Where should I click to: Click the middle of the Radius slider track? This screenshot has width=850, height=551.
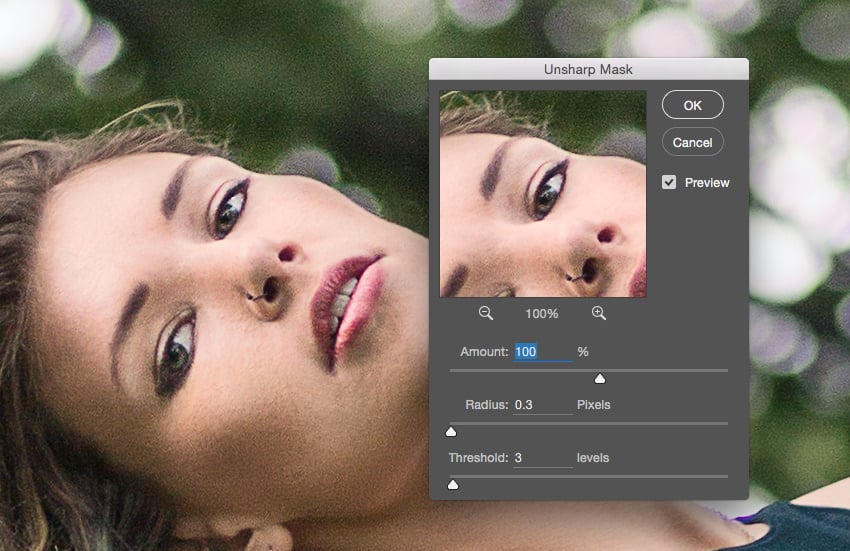point(589,423)
